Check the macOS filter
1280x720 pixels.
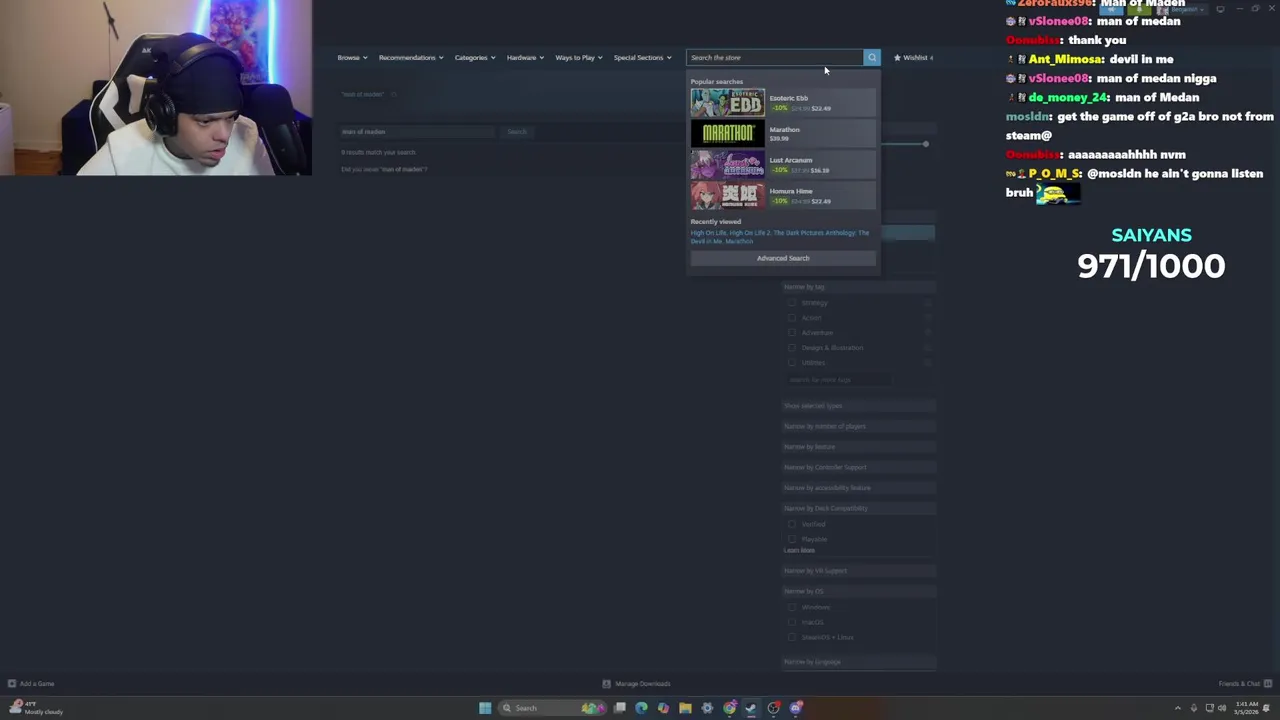point(792,622)
